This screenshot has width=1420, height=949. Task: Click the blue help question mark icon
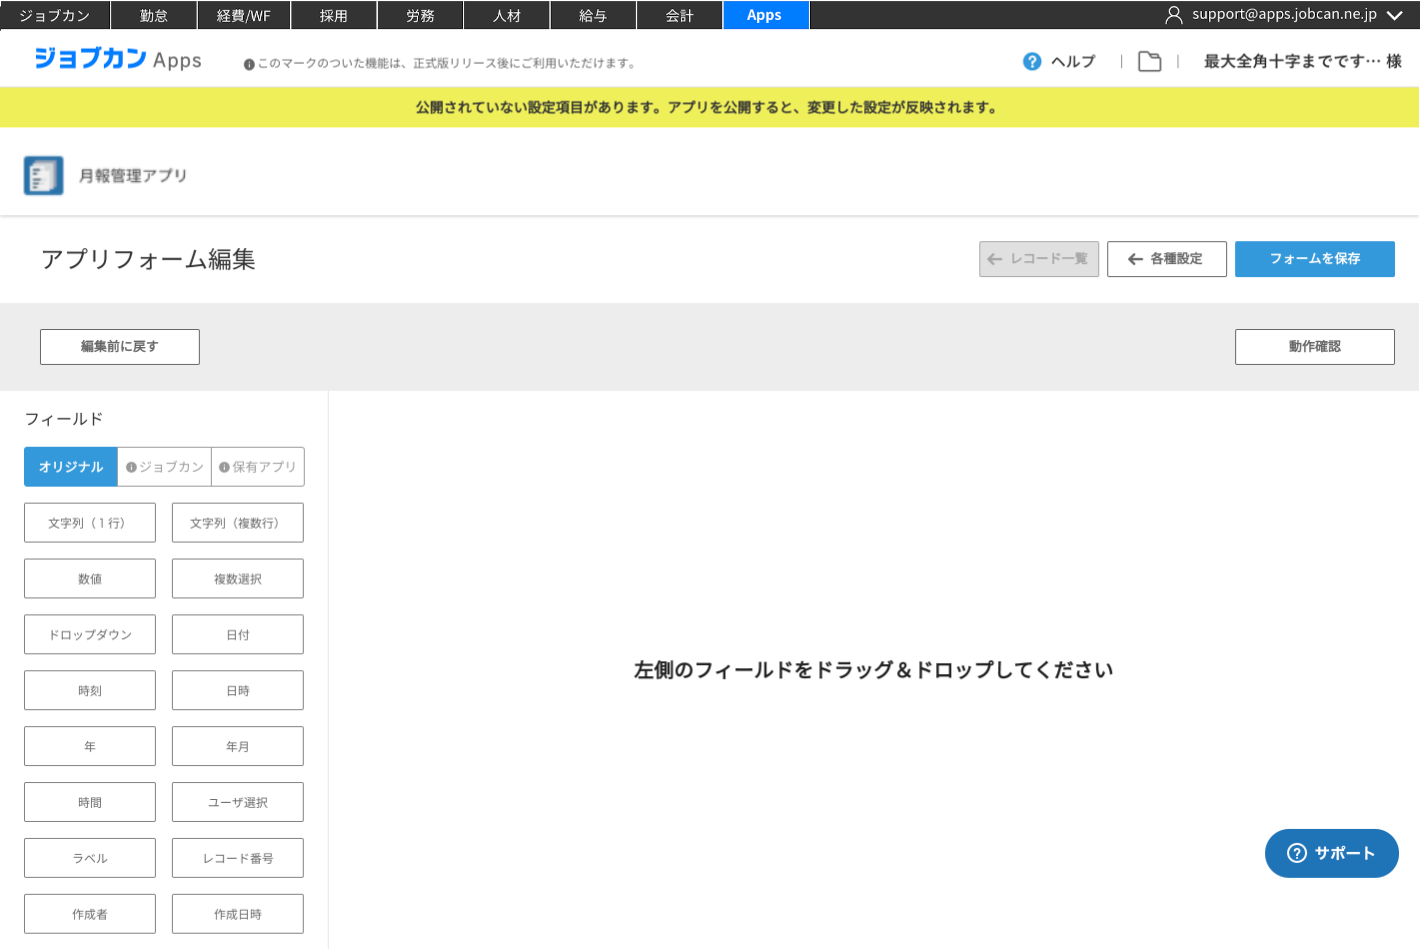pos(1032,62)
